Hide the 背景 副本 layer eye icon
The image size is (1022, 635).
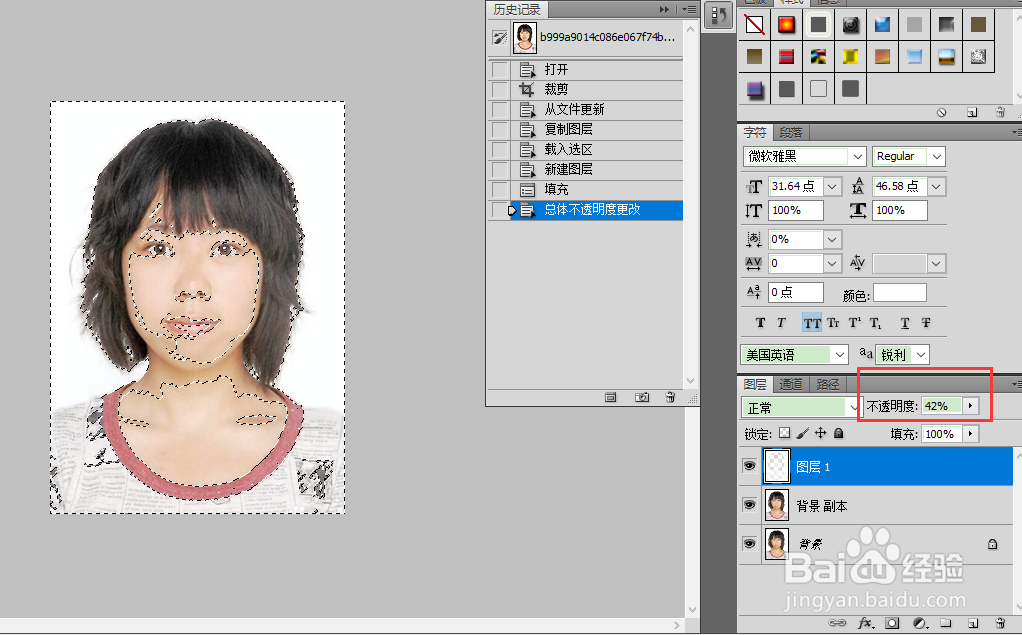750,505
